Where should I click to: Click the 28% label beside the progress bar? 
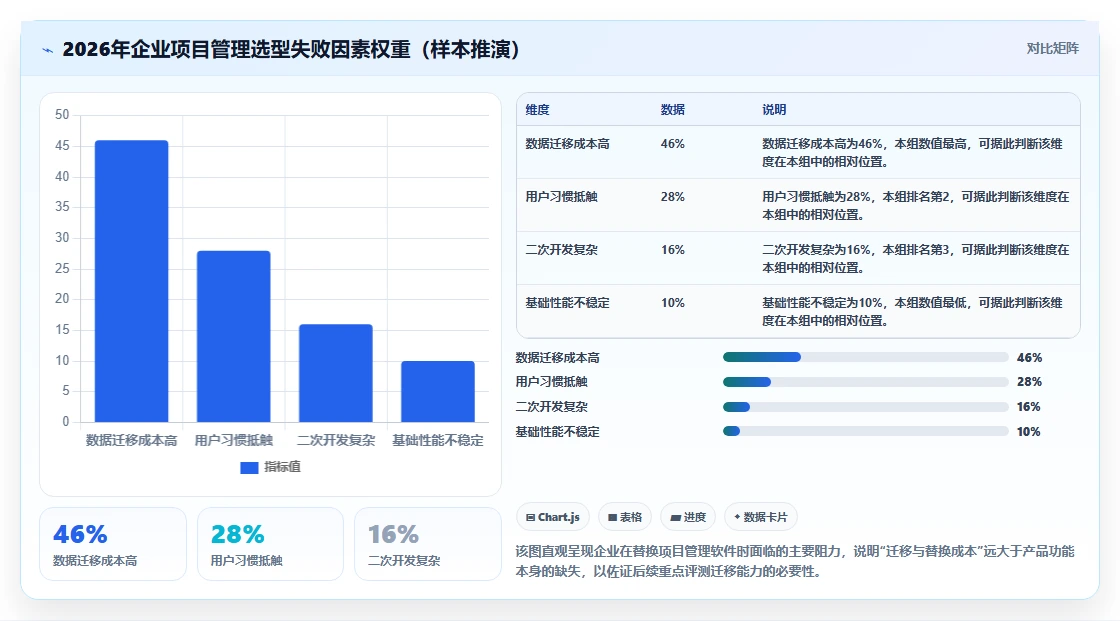[1029, 382]
